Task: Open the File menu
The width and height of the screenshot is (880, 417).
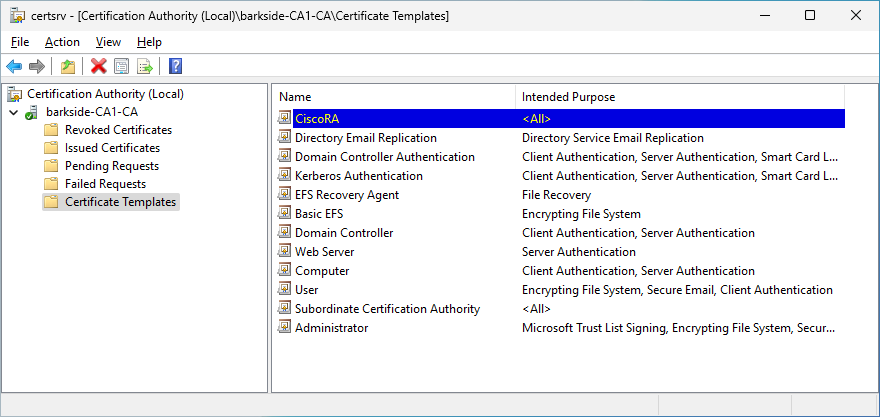Action: click(x=20, y=42)
